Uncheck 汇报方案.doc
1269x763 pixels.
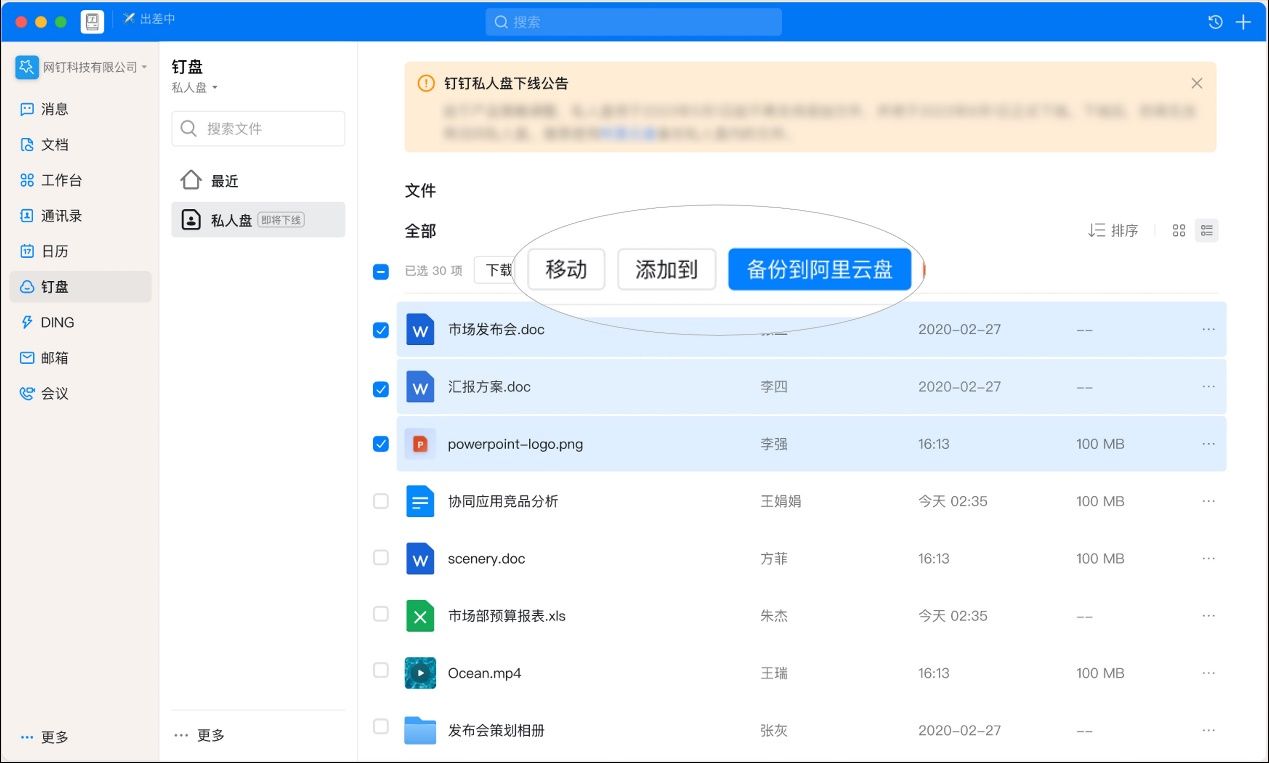(x=381, y=388)
